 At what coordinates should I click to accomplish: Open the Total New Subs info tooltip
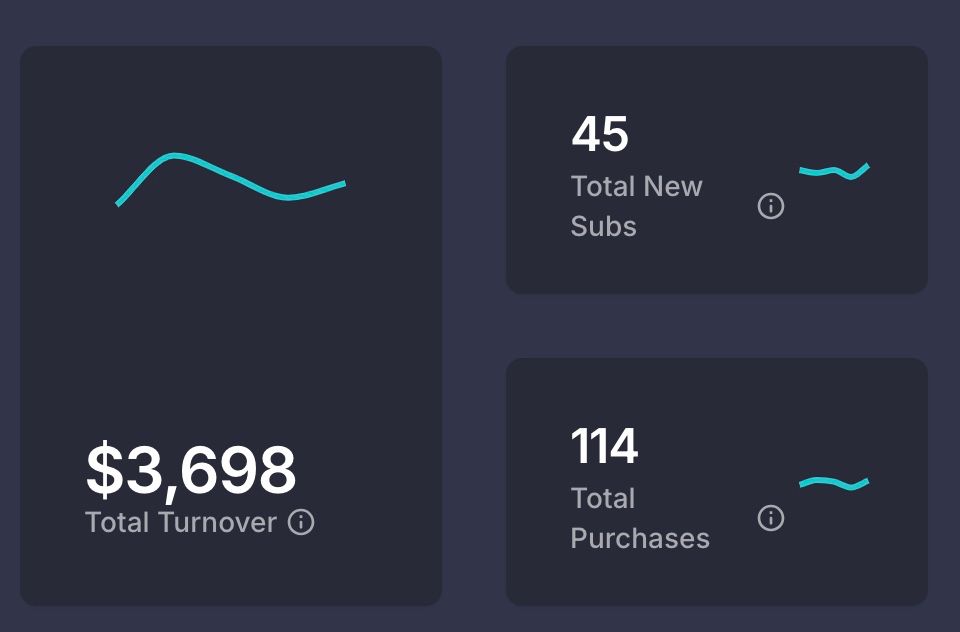click(770, 206)
